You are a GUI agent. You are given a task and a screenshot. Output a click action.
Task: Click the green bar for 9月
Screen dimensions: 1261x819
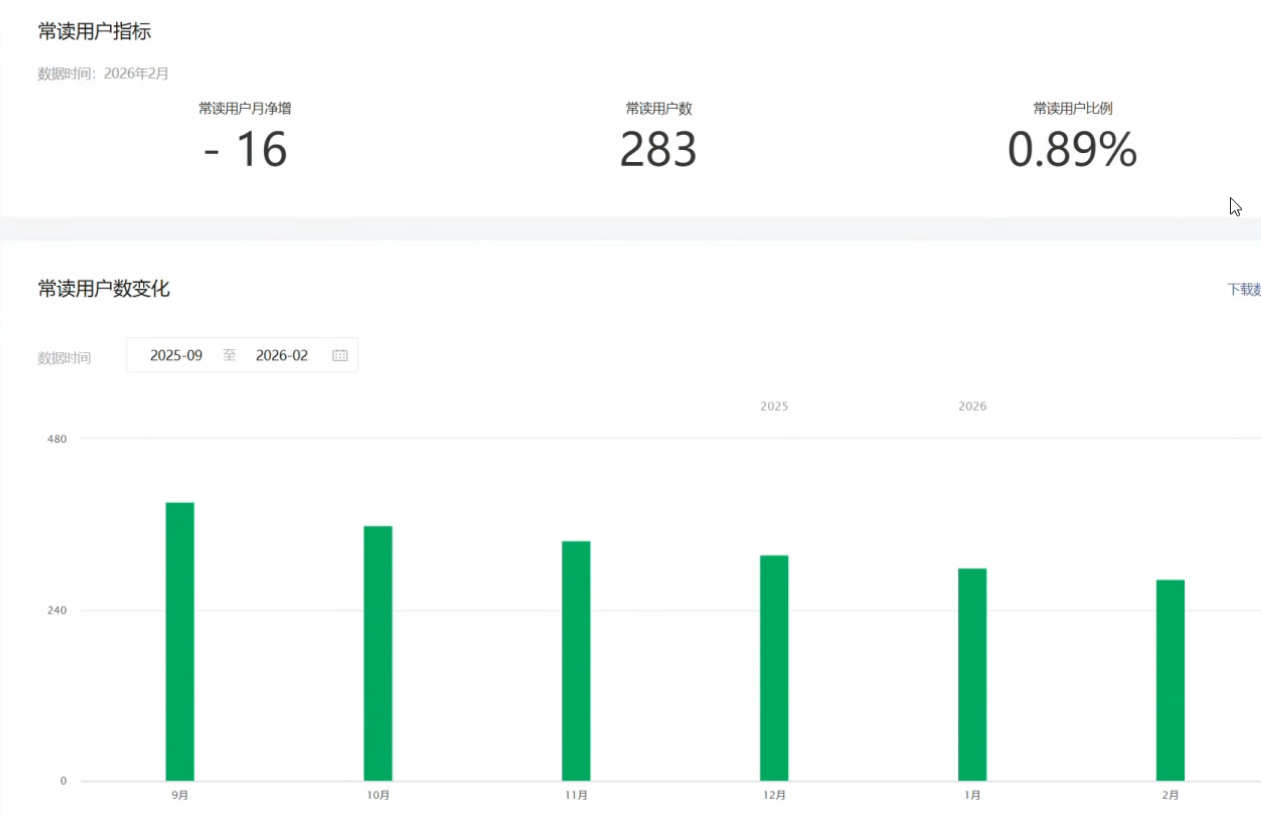180,641
